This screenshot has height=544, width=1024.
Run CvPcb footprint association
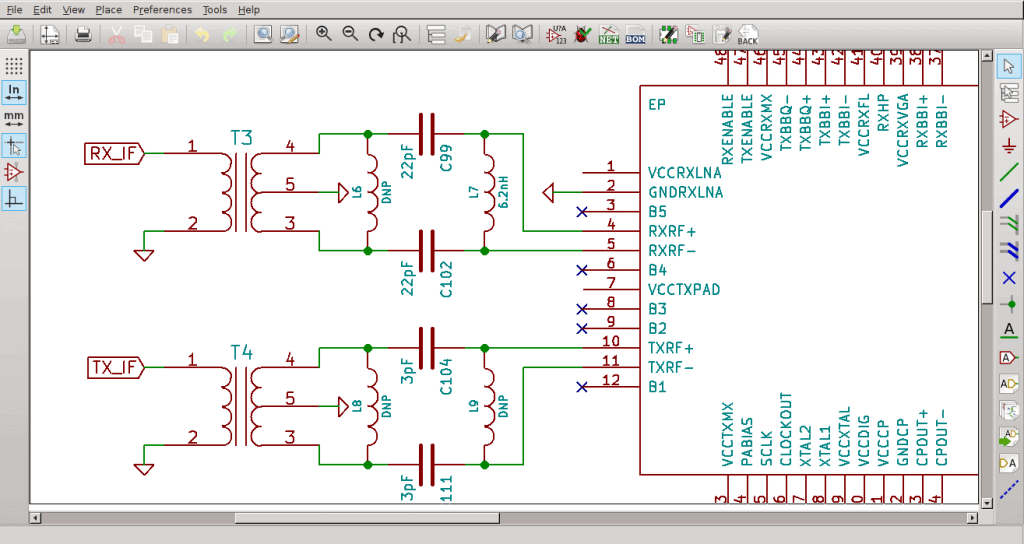tap(695, 34)
